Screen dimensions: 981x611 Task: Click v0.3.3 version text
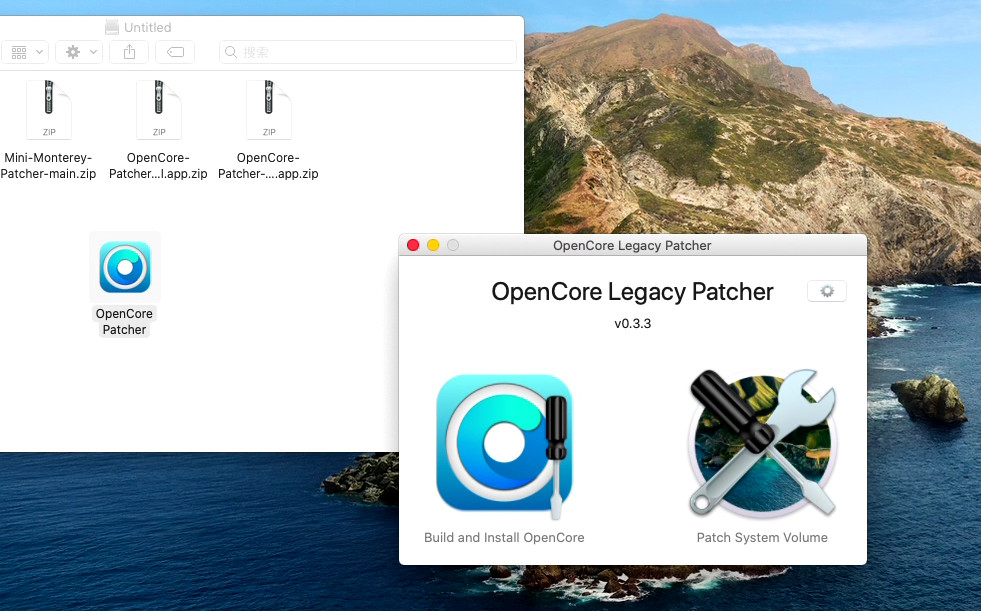pos(633,323)
